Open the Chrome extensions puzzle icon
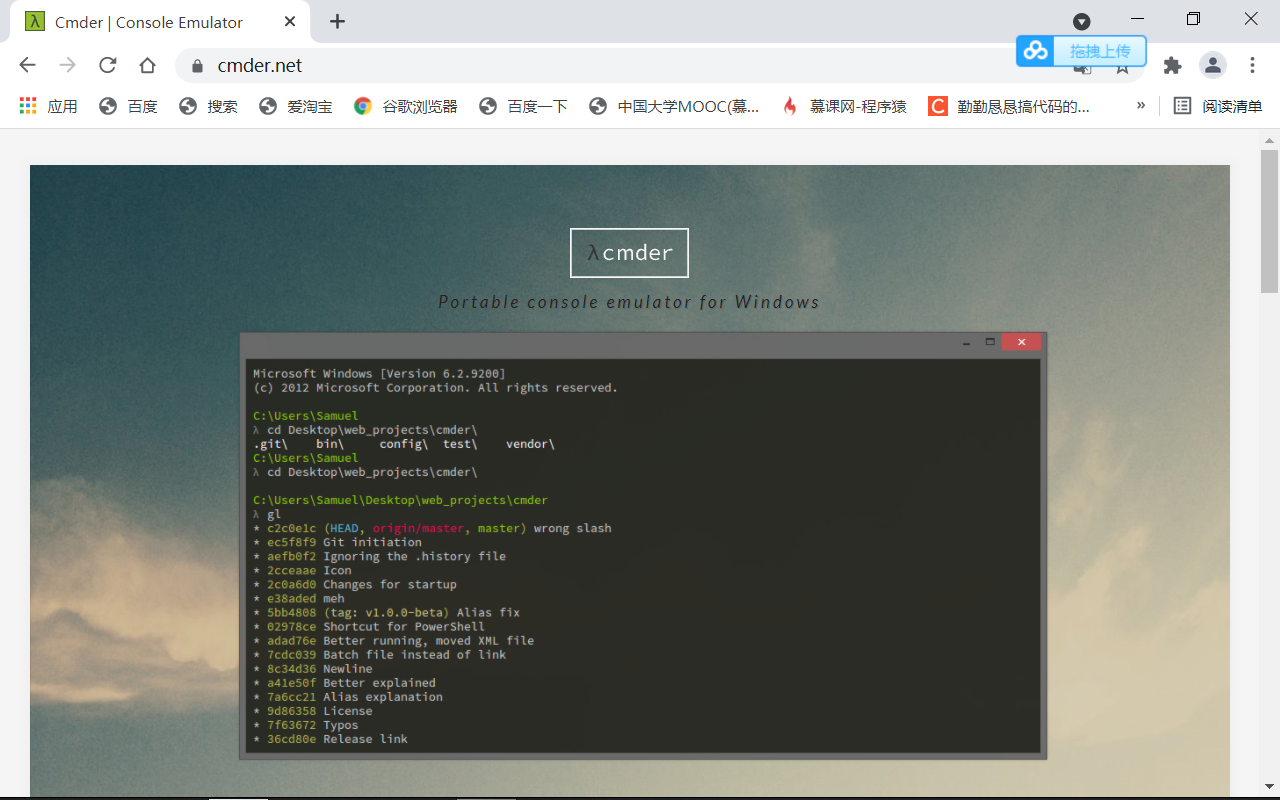1280x800 pixels. (x=1172, y=65)
